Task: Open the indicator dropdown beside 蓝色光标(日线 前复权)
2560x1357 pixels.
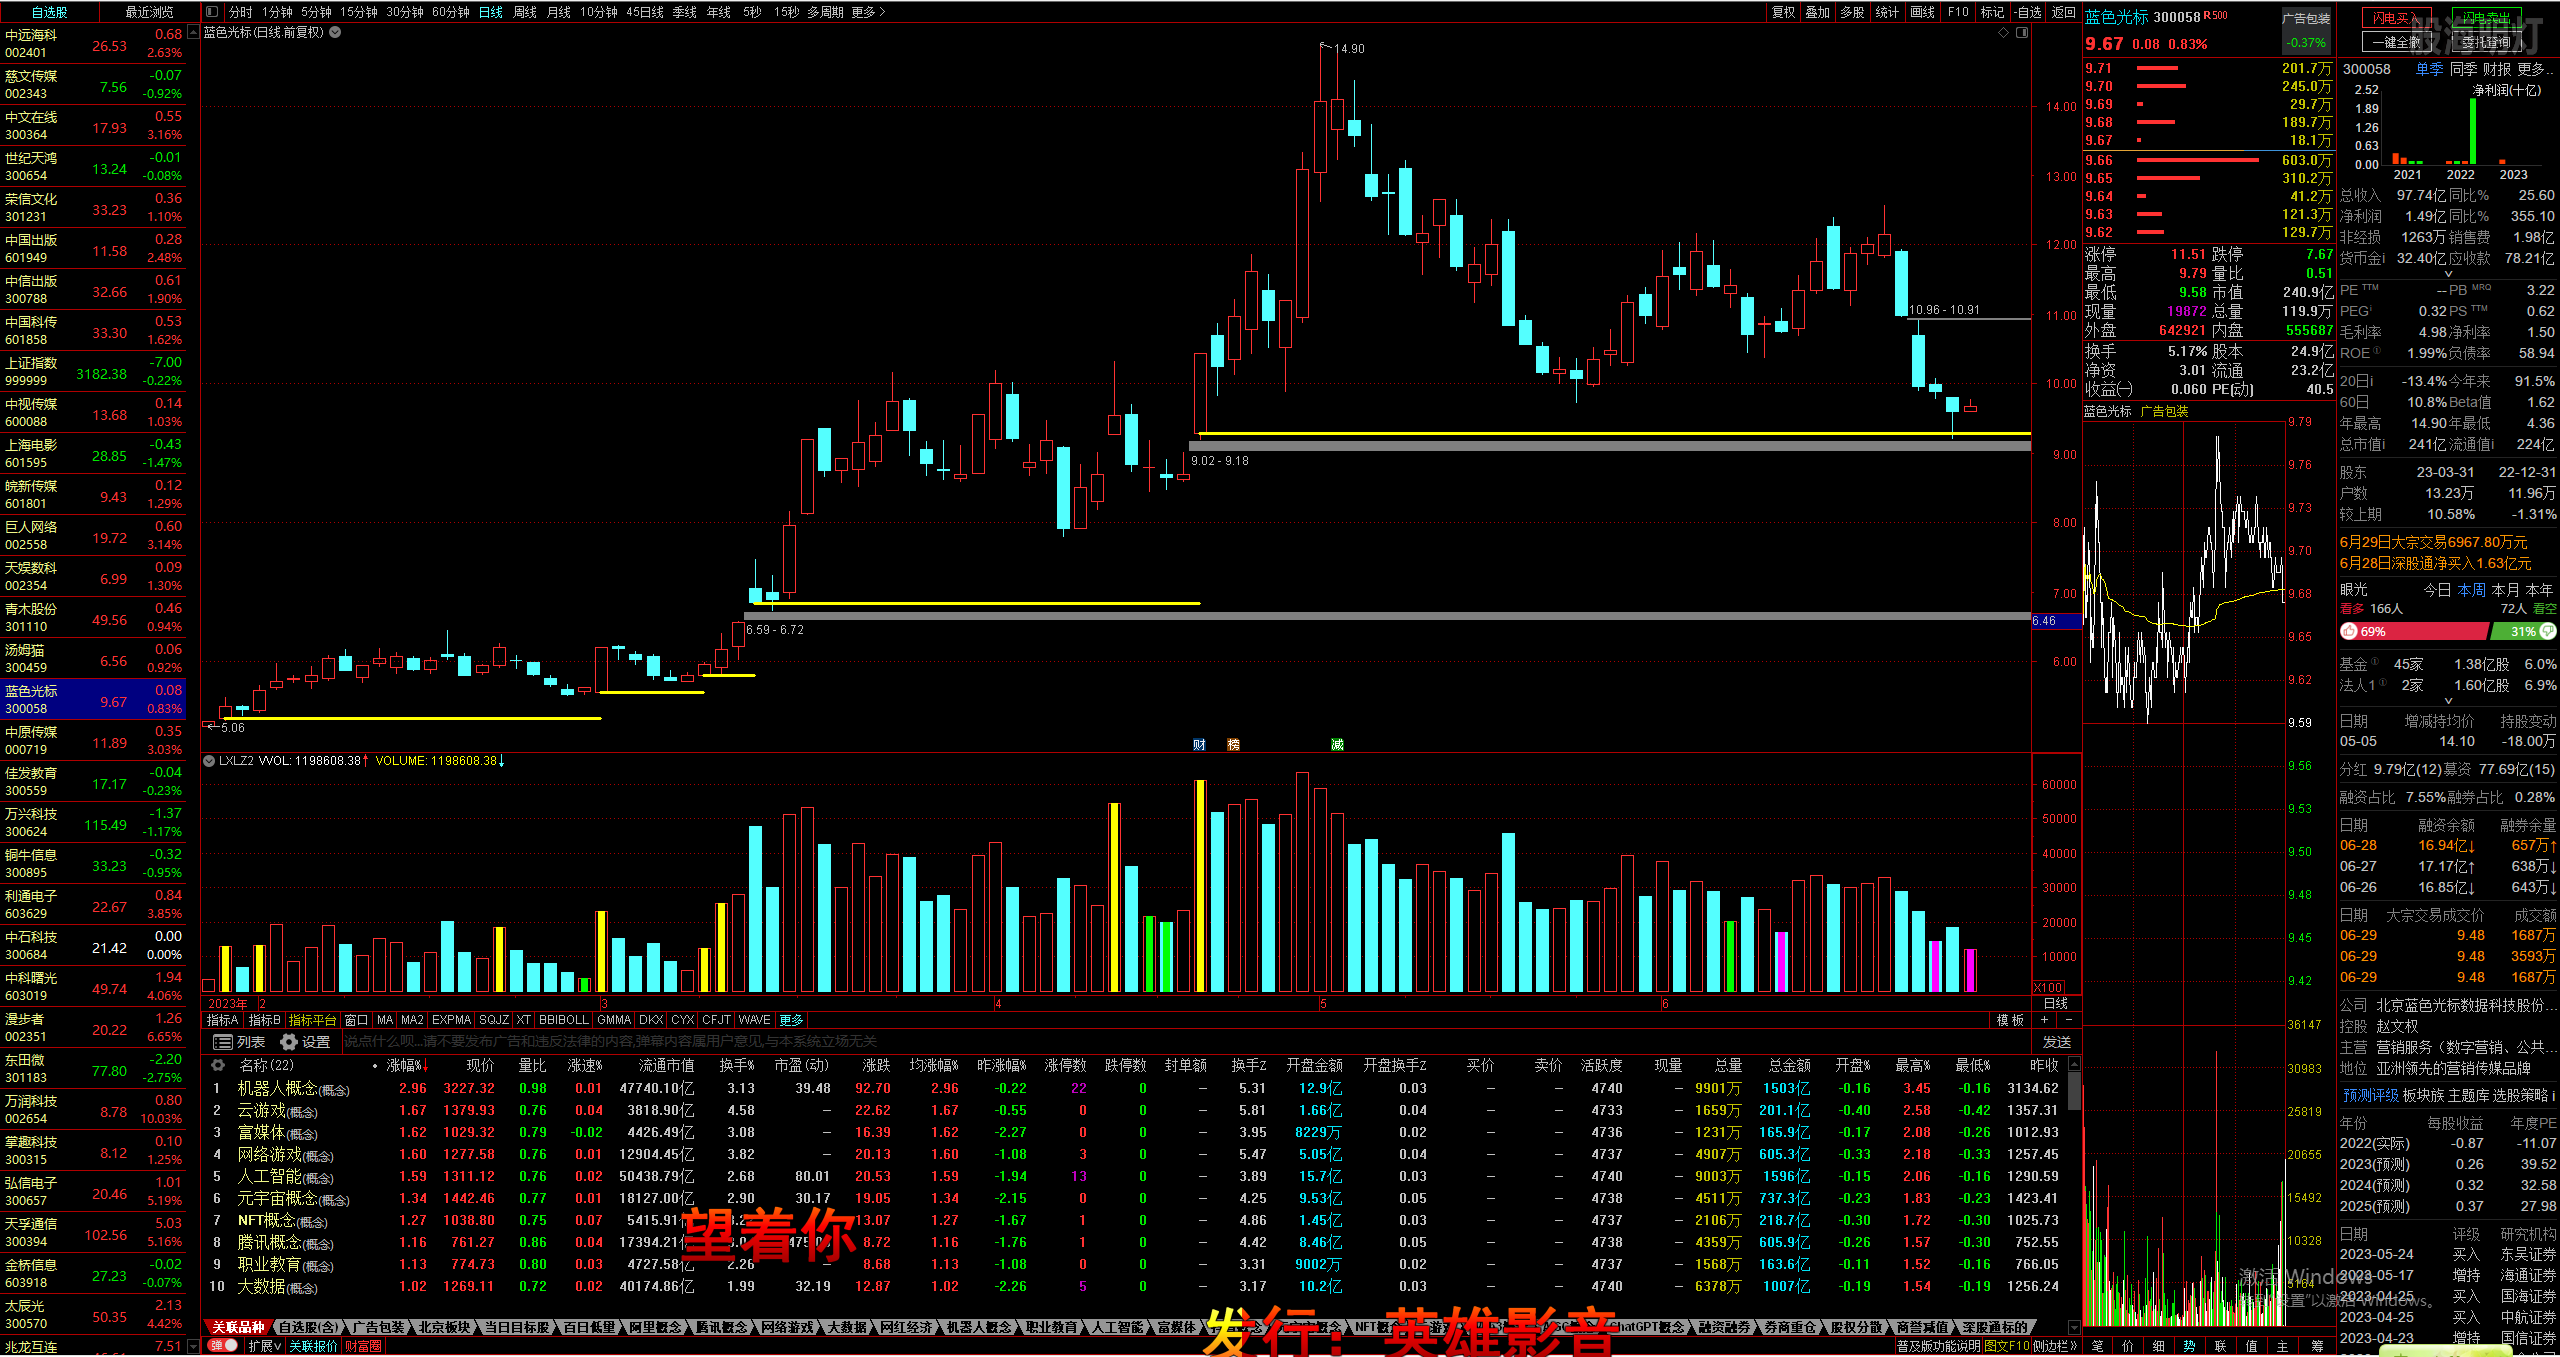Action: click(335, 32)
